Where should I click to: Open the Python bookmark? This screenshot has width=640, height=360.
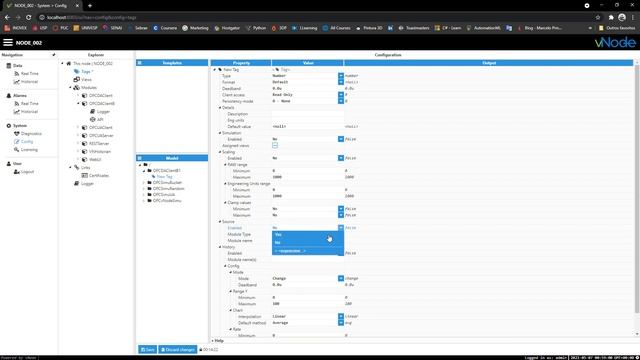tap(256, 28)
